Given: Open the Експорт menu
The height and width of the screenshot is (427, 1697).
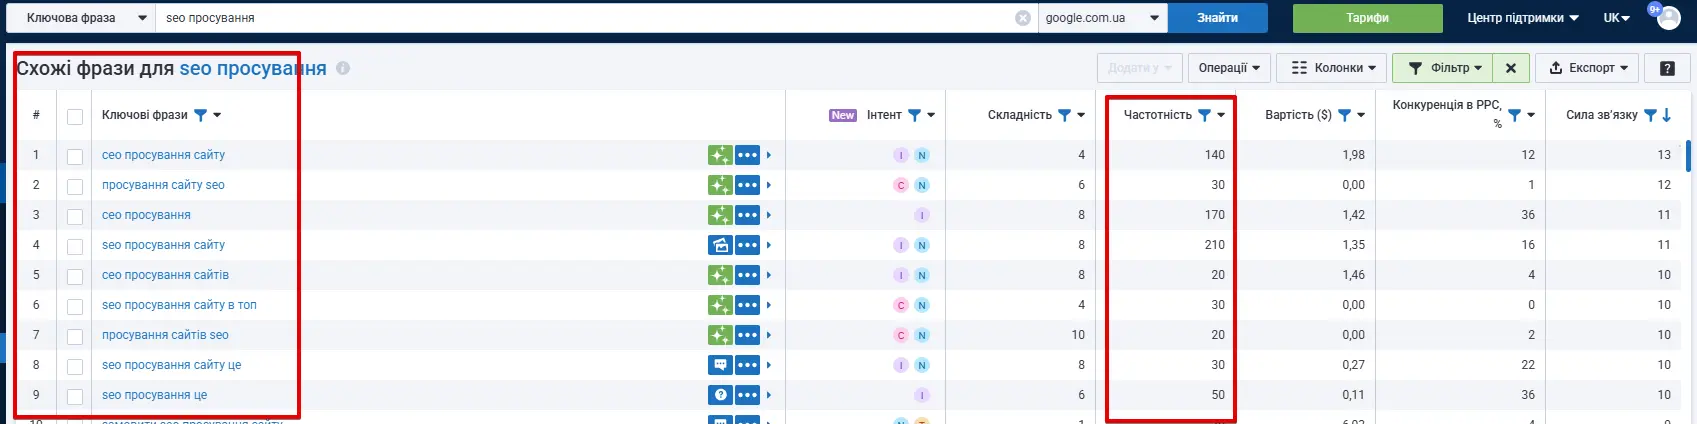Looking at the screenshot, I should pyautogui.click(x=1588, y=68).
